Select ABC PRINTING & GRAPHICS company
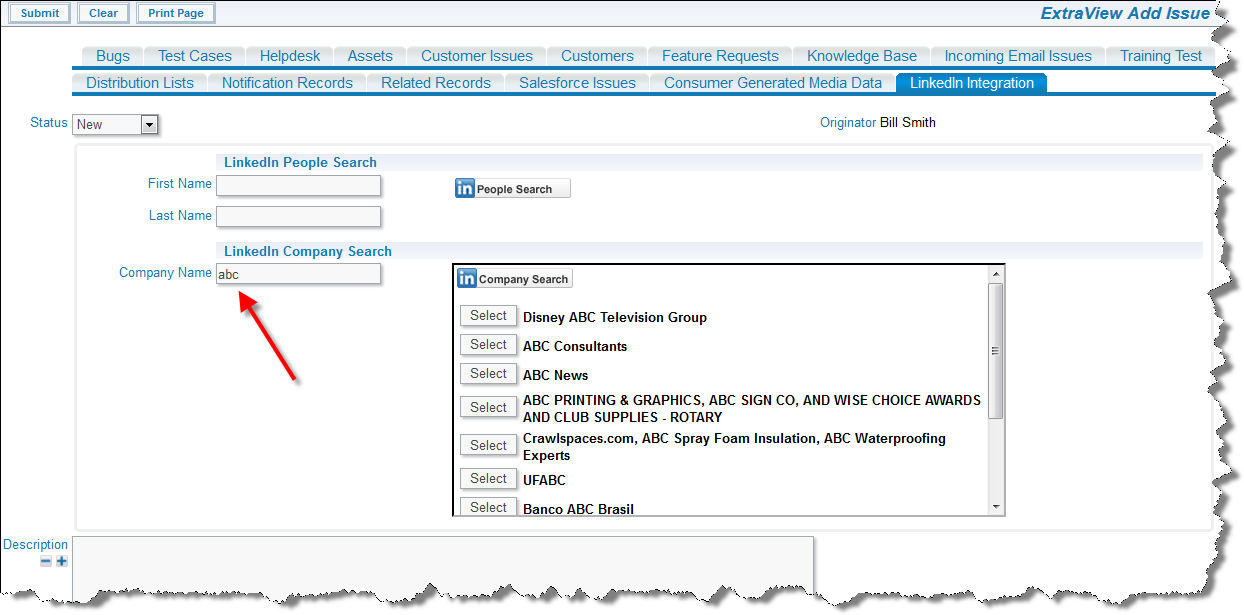This screenshot has width=1244, height=615. (x=488, y=407)
